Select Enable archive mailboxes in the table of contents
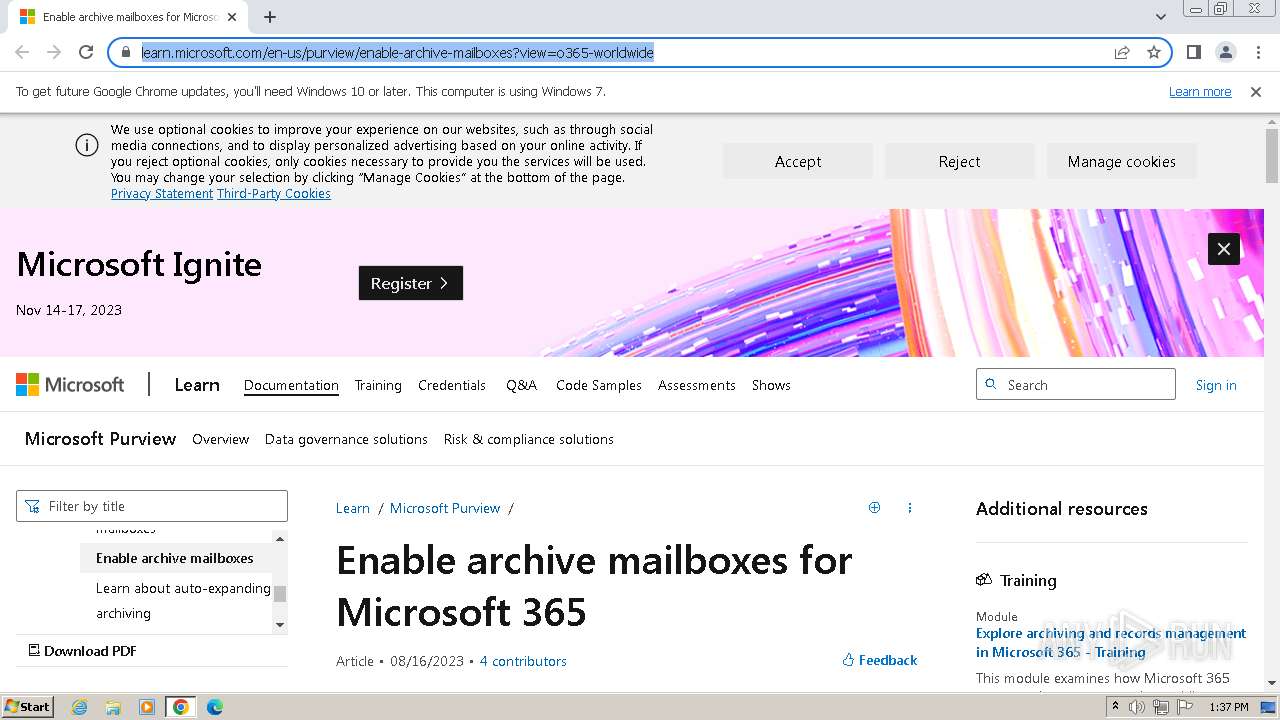The width and height of the screenshot is (1280, 720). [175, 558]
